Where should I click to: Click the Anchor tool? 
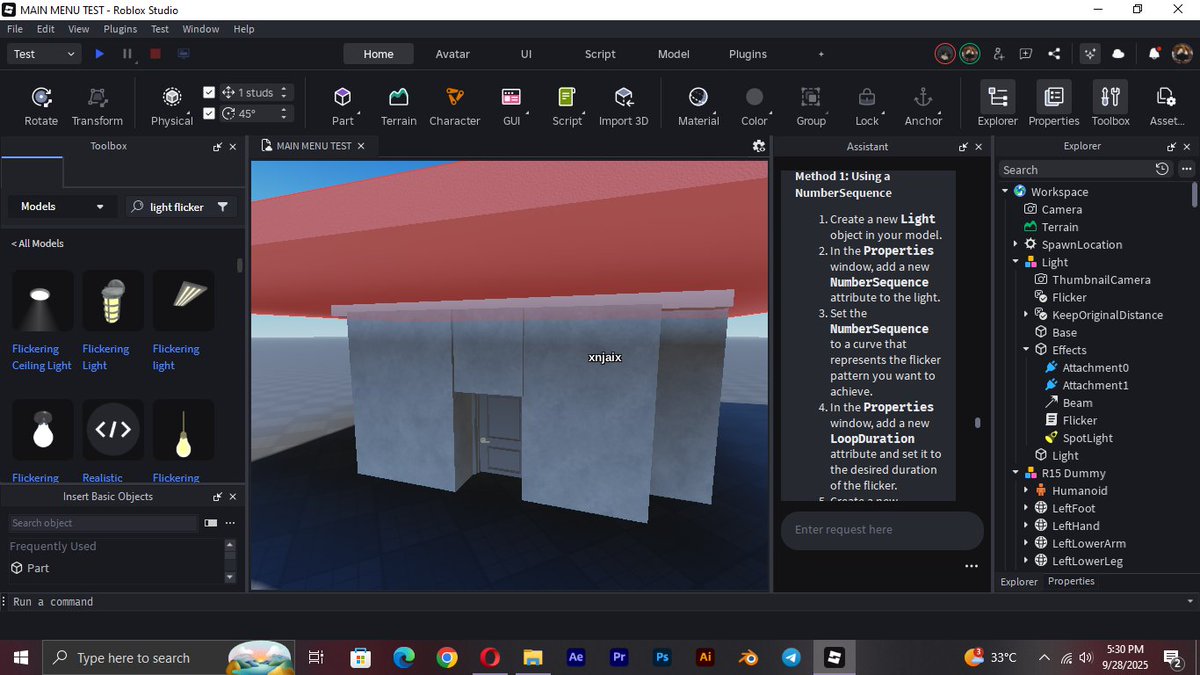(x=923, y=105)
